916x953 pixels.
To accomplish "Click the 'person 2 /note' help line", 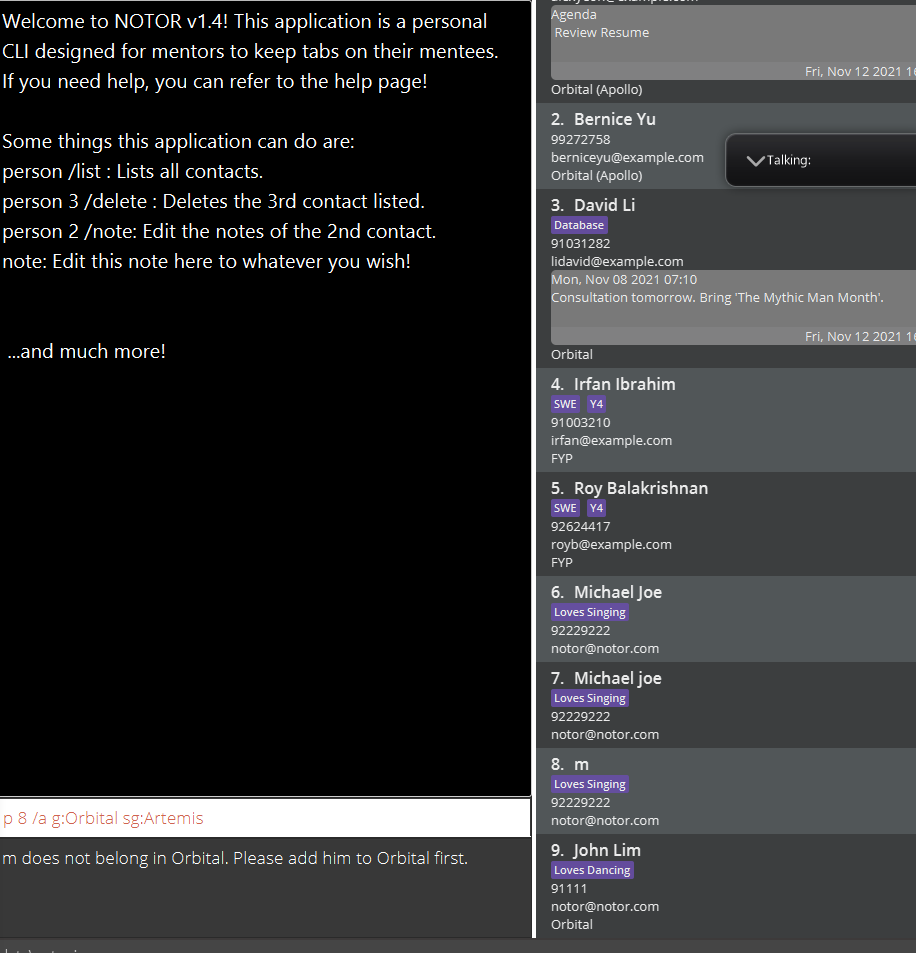I will [219, 232].
